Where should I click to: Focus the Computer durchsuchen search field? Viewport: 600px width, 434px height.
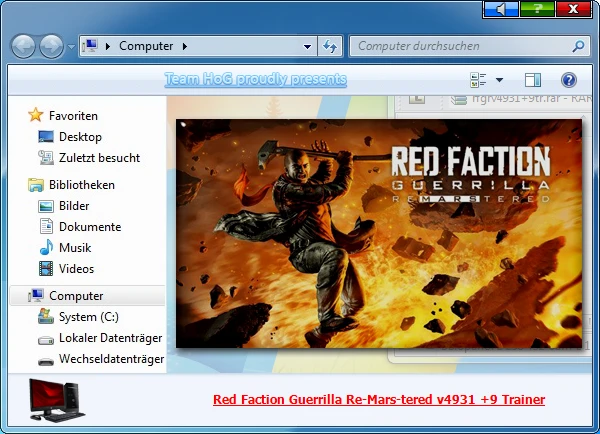[x=470, y=46]
